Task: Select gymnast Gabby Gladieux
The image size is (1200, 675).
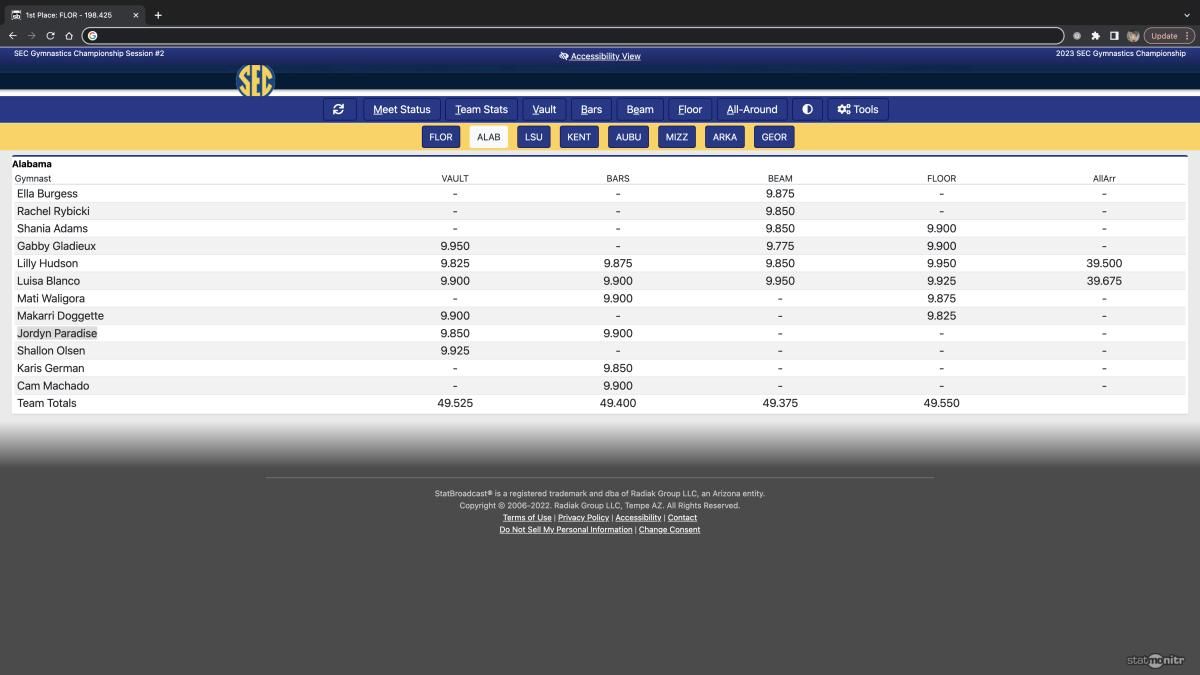Action: coord(56,246)
